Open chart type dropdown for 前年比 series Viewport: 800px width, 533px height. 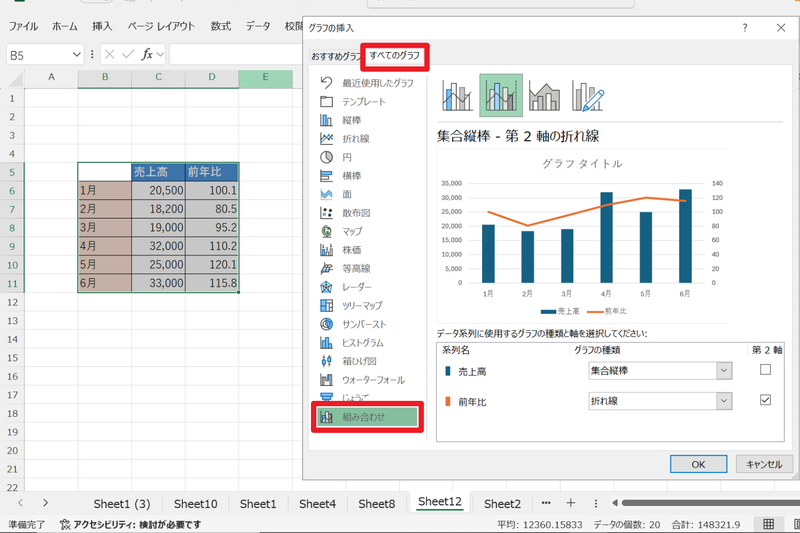click(x=724, y=401)
